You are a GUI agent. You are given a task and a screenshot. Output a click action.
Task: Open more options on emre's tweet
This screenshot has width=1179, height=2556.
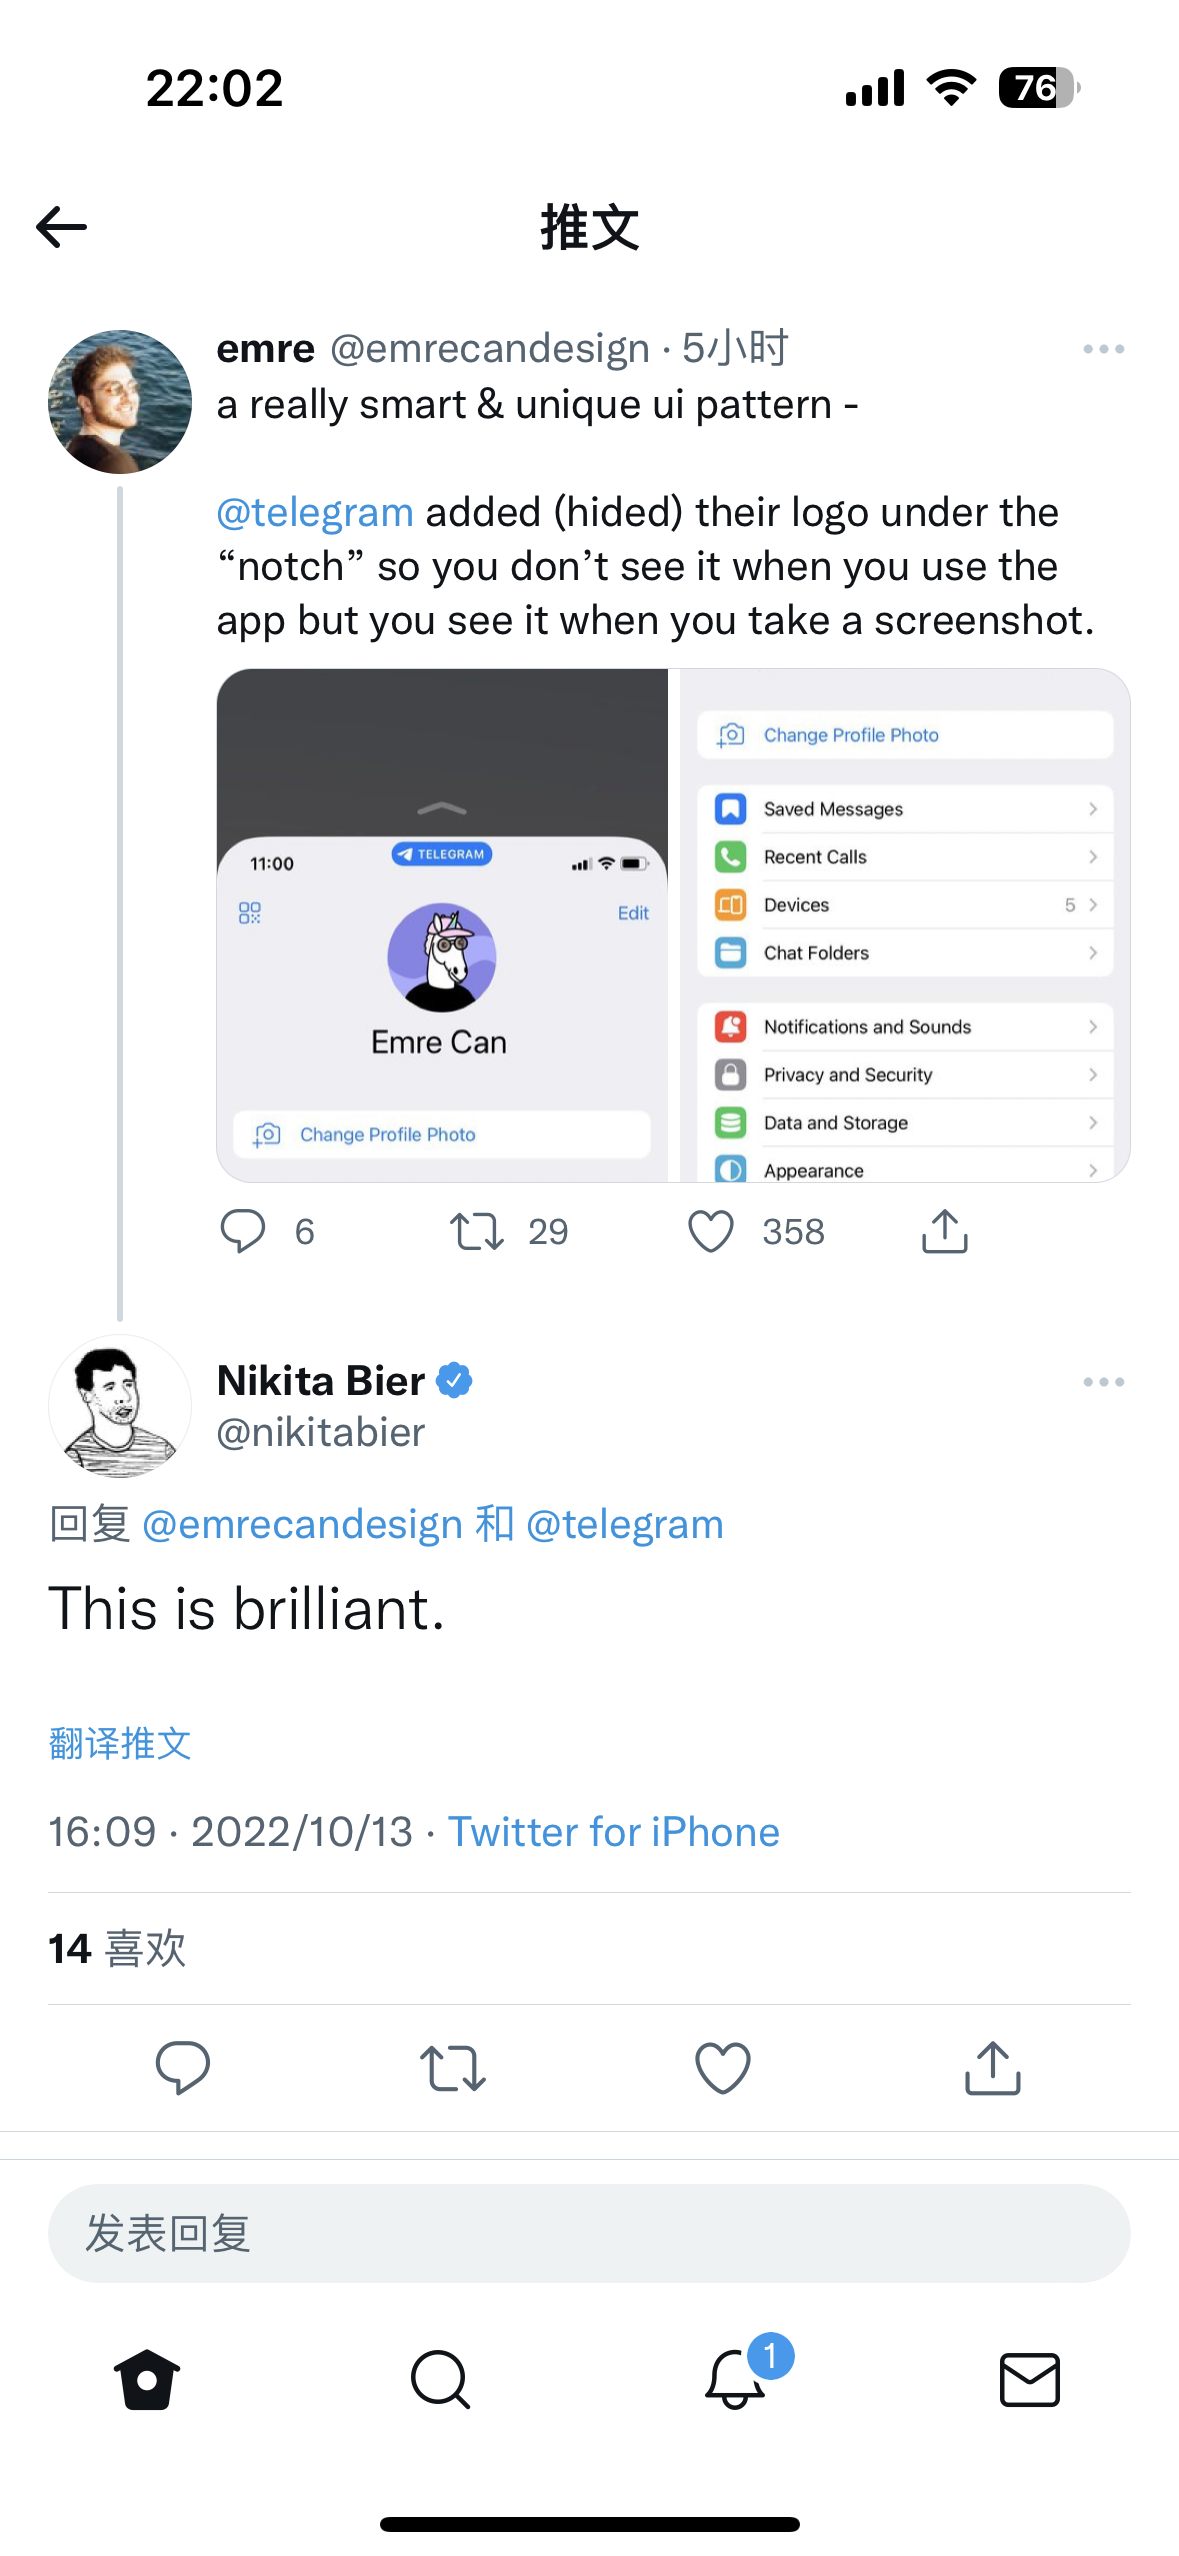(x=1103, y=349)
